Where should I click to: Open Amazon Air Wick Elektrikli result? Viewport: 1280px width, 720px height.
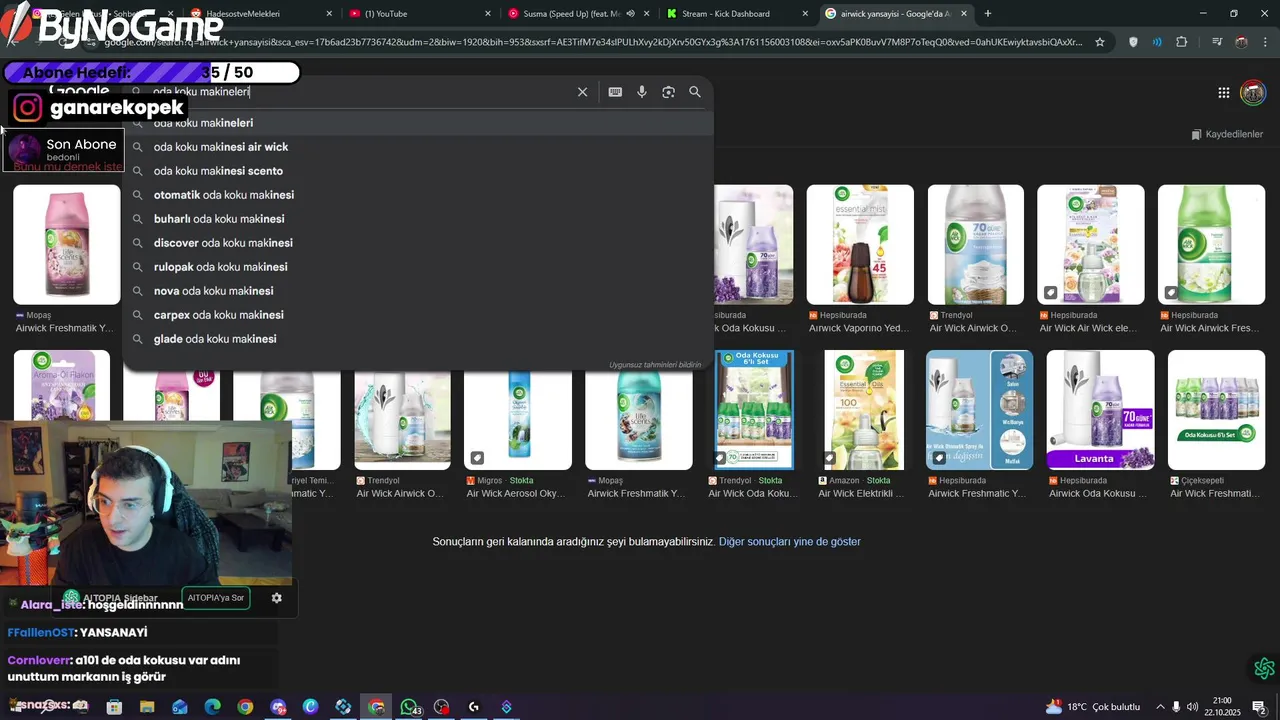(863, 410)
